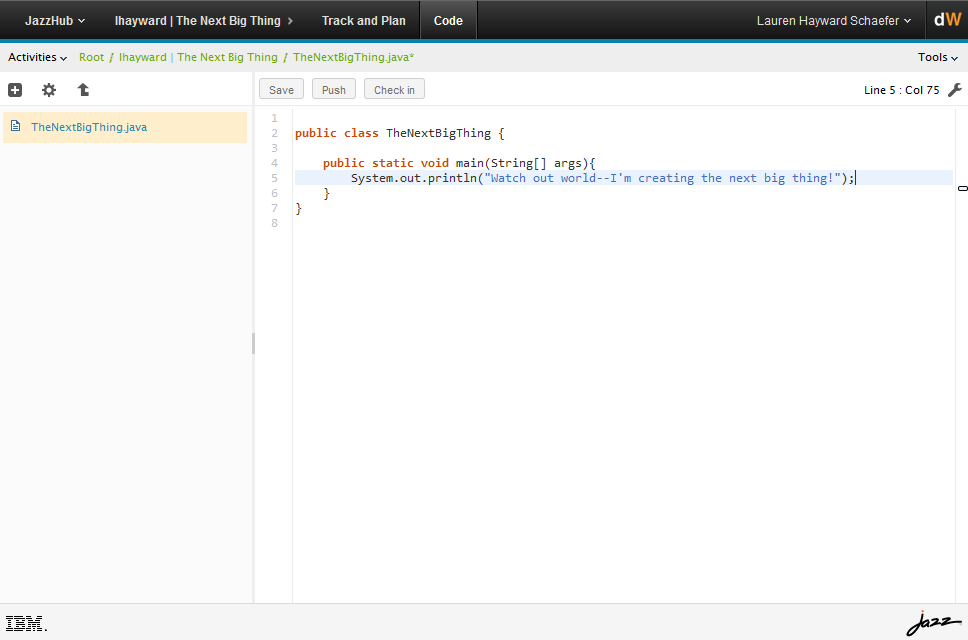Click the closing brace on line 6
The height and width of the screenshot is (640, 968).
coord(327,194)
